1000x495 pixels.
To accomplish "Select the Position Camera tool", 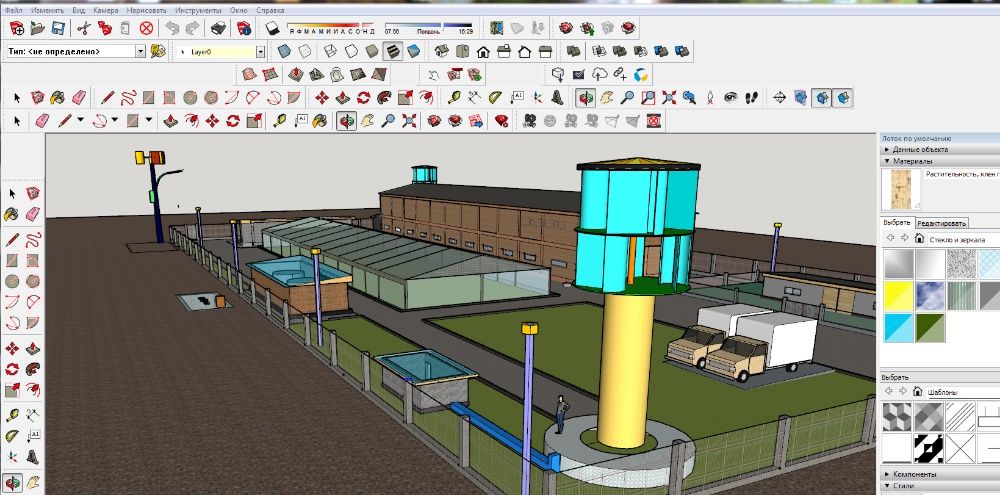I will point(710,98).
